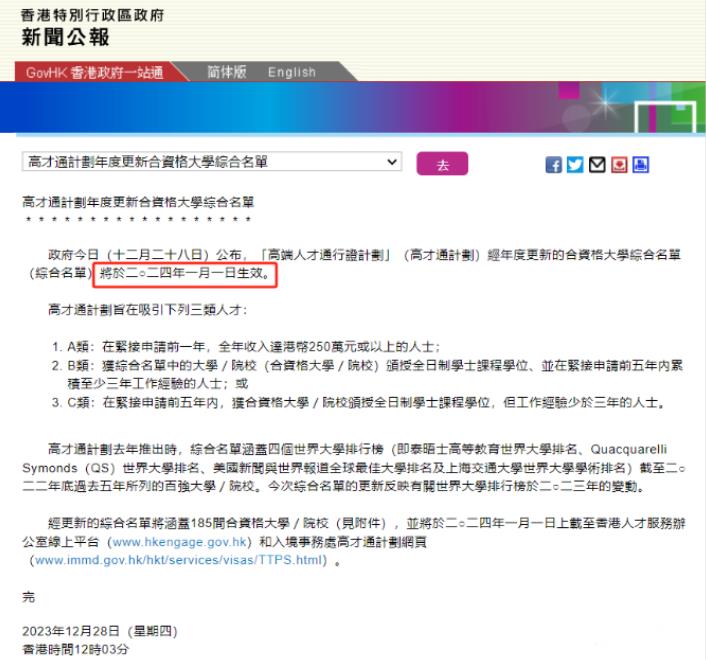Click the white-framed green square in banner
Viewport: 706px width, 660px height.
666,118
